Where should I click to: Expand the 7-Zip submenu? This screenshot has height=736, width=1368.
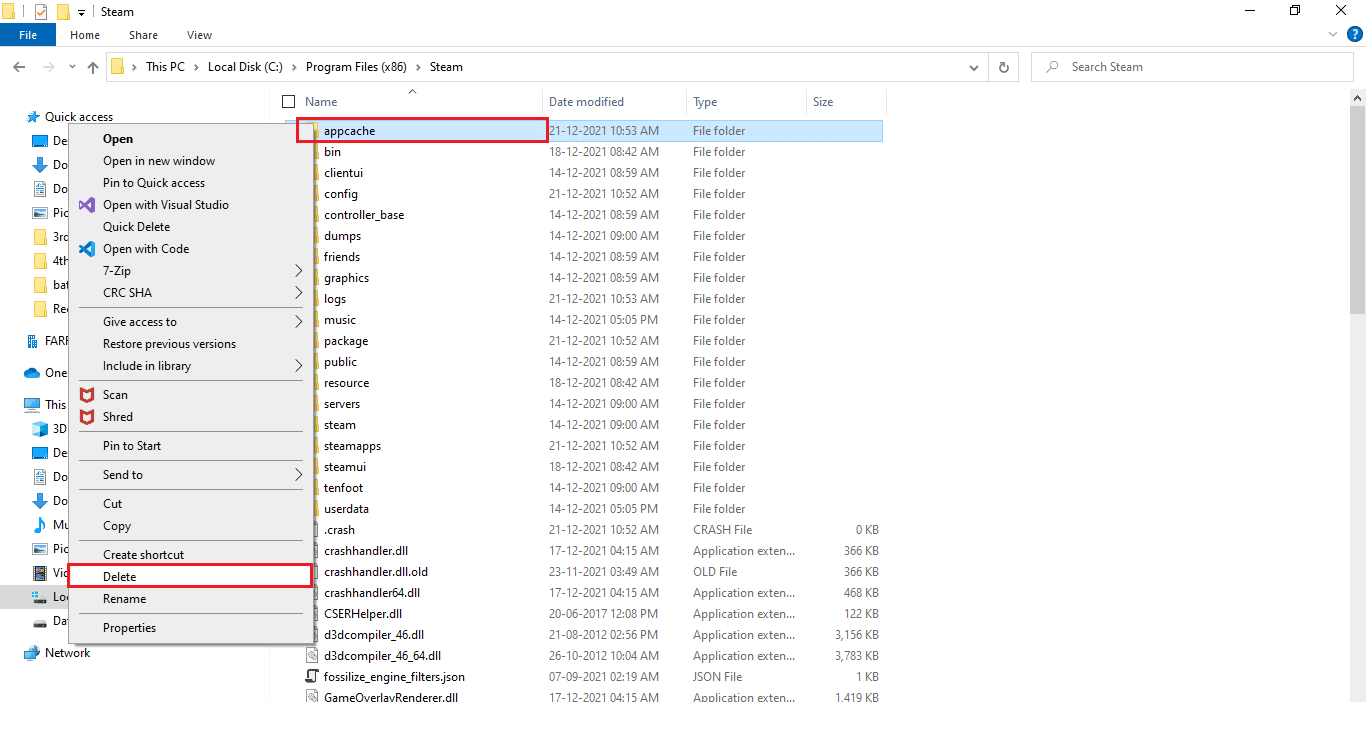point(117,270)
